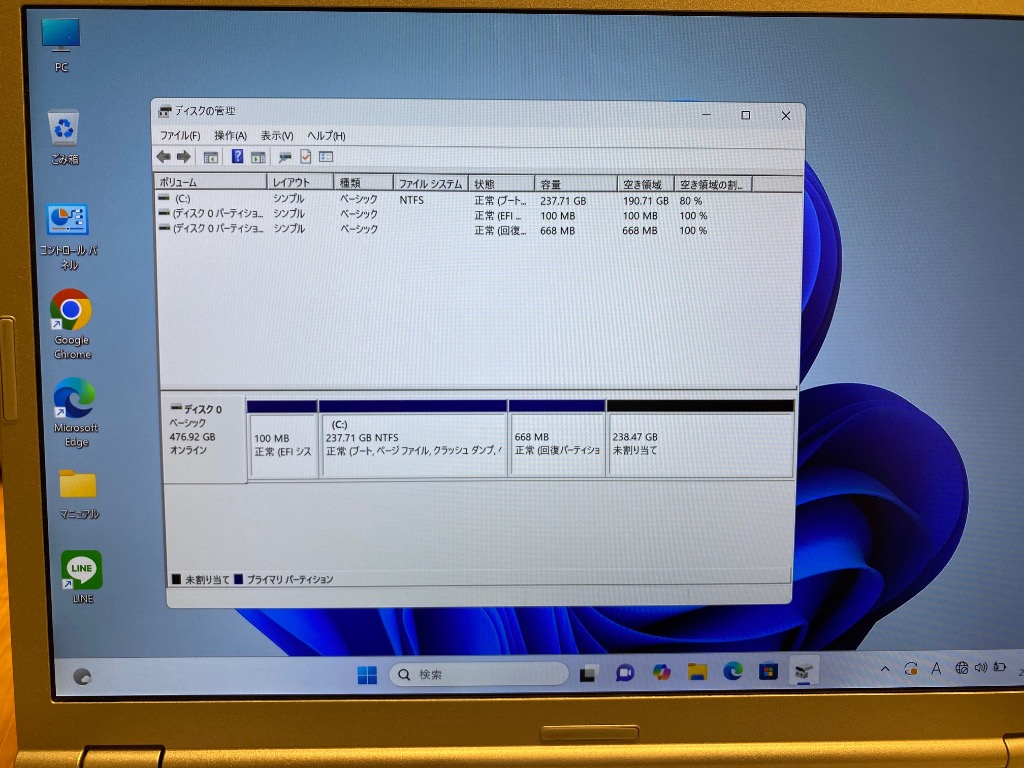Open the 表示(V) menu

click(x=277, y=136)
